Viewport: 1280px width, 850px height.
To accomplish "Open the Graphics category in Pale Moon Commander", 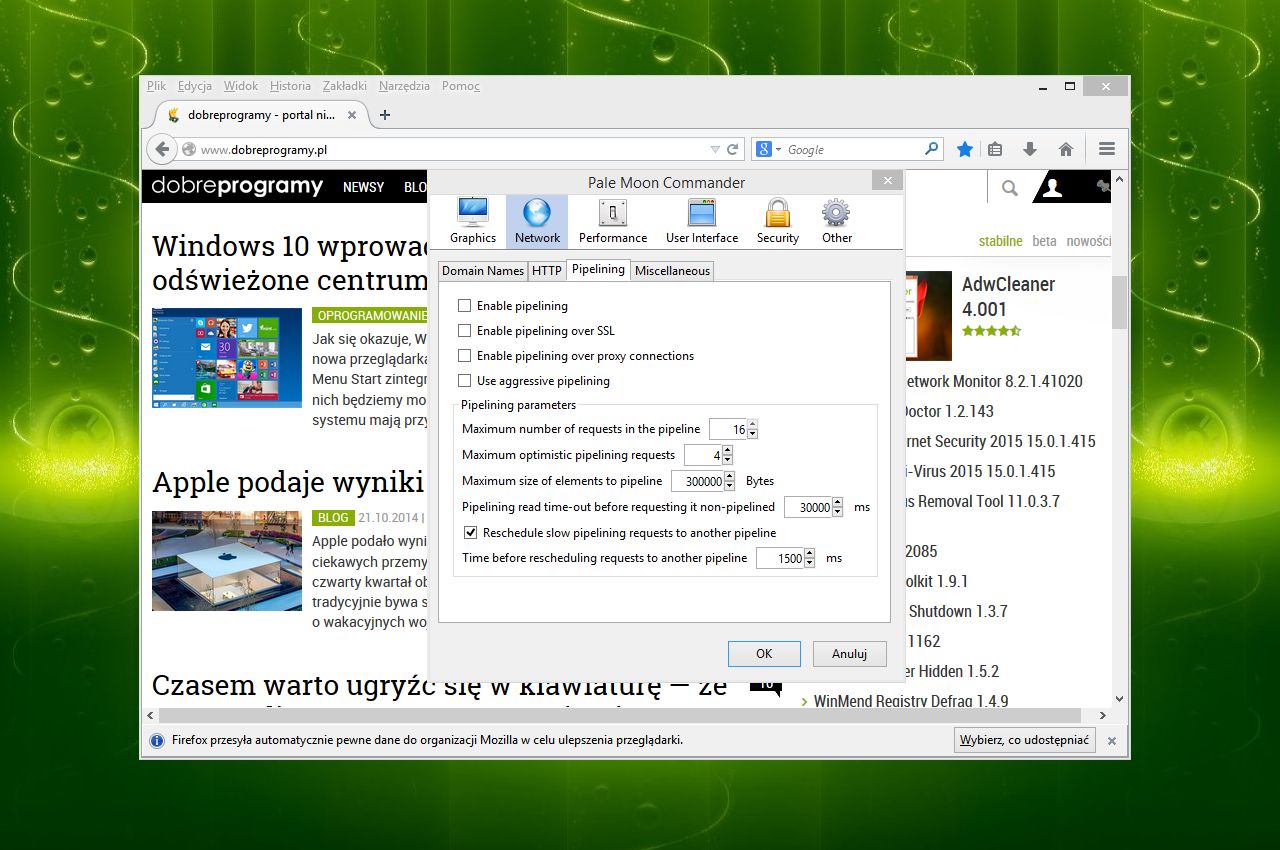I will pyautogui.click(x=472, y=221).
